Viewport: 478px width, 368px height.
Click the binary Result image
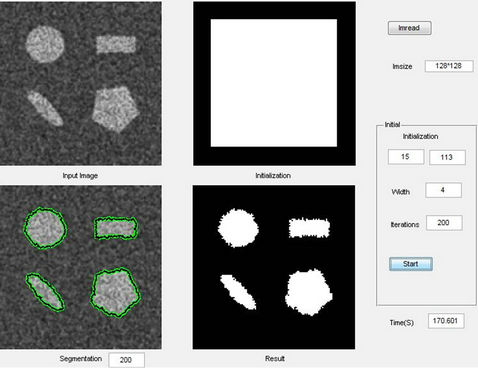pyautogui.click(x=274, y=267)
